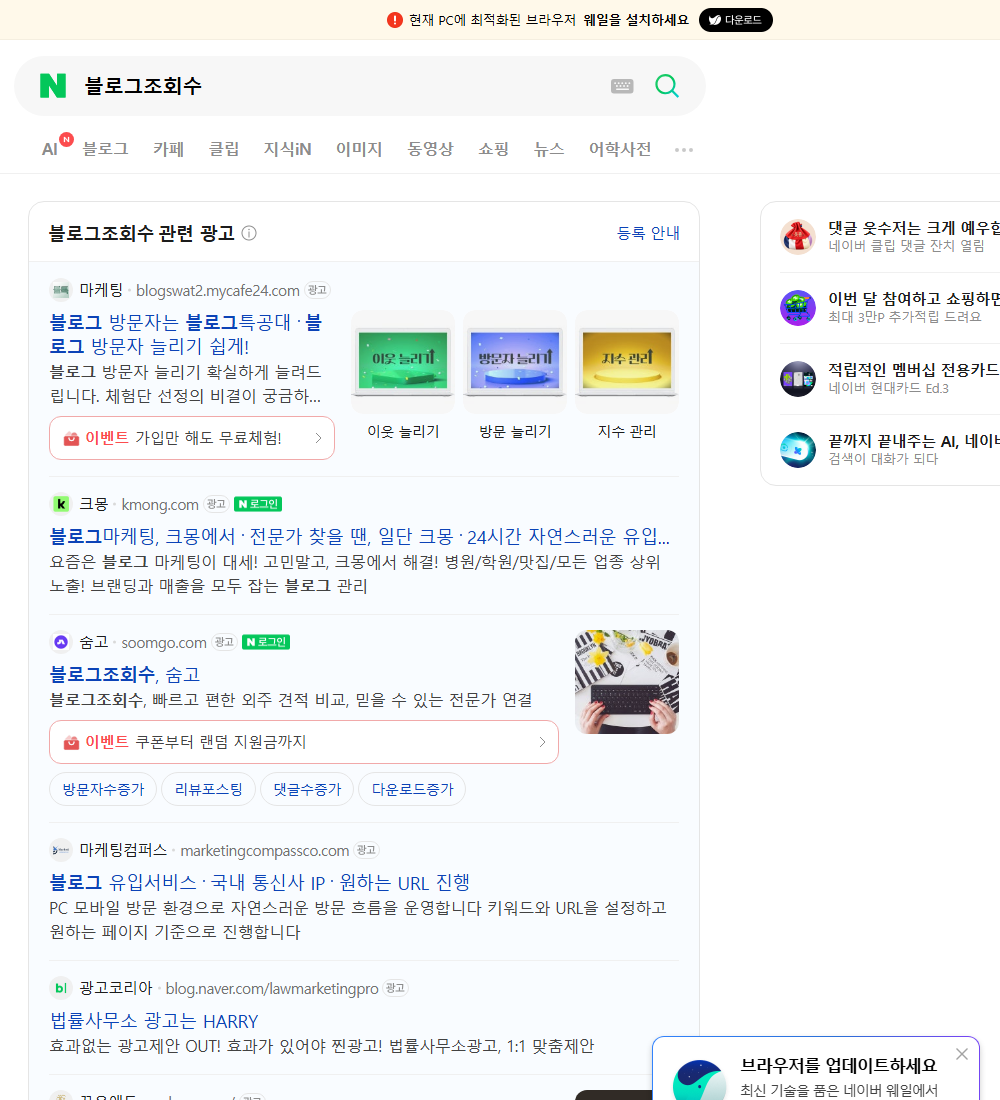Switch to the 블로그 tab
The height and width of the screenshot is (1100, 1000).
105,149
